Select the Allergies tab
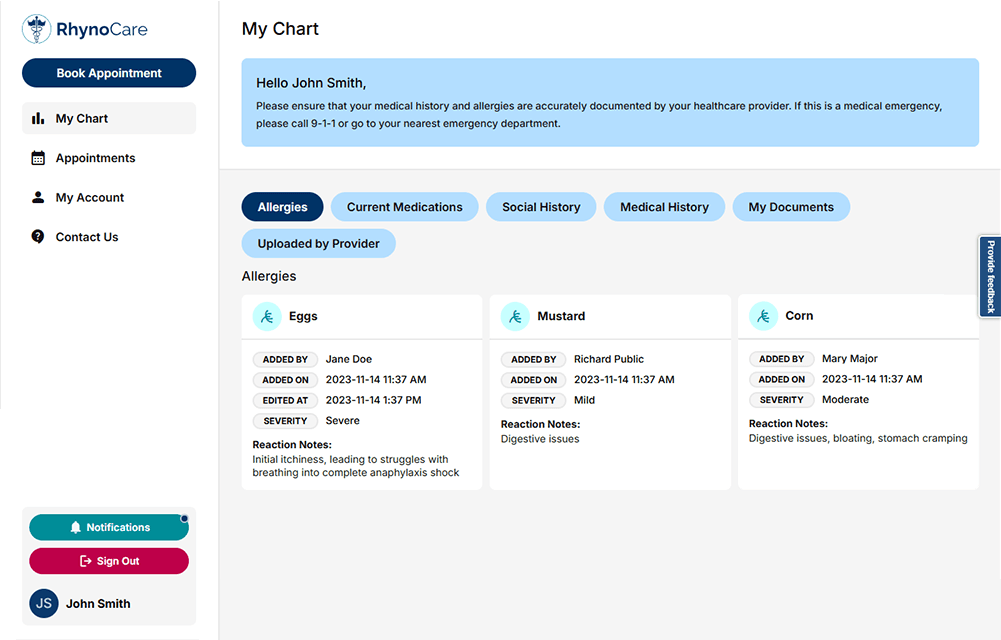This screenshot has height=640, width=1001. pos(282,207)
